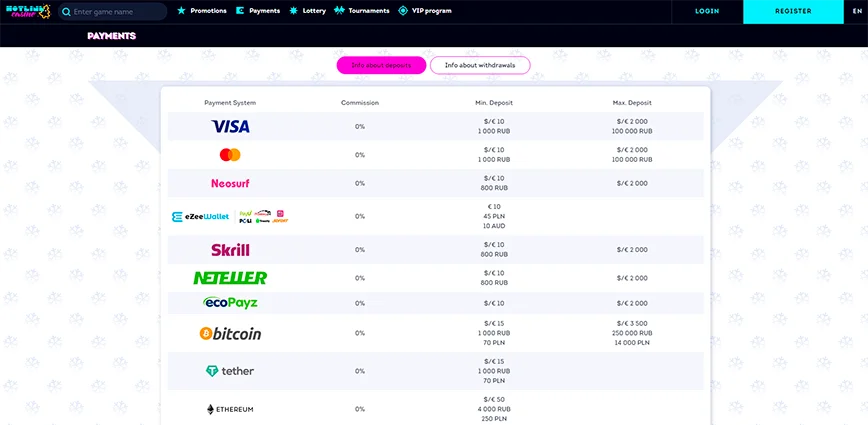The image size is (868, 425).
Task: Focus the Enter game name search field
Action: pyautogui.click(x=112, y=12)
